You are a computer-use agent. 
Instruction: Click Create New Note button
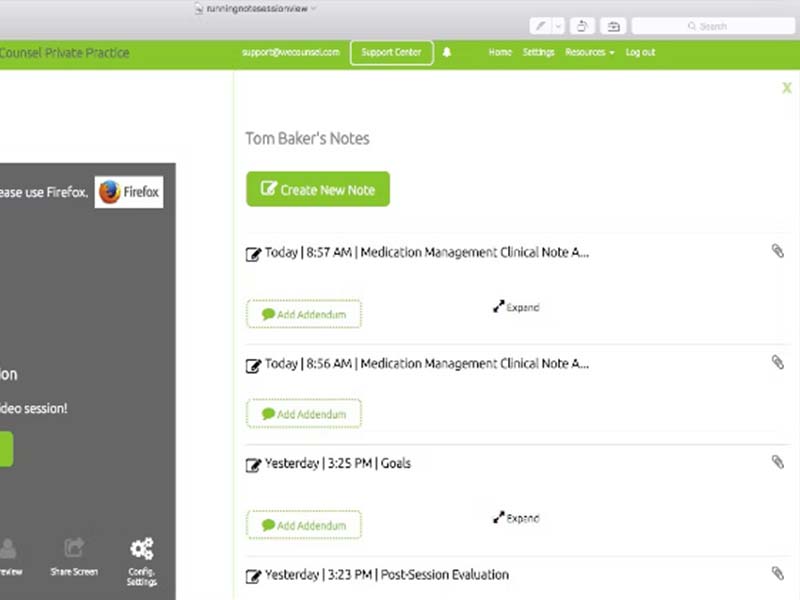[318, 189]
